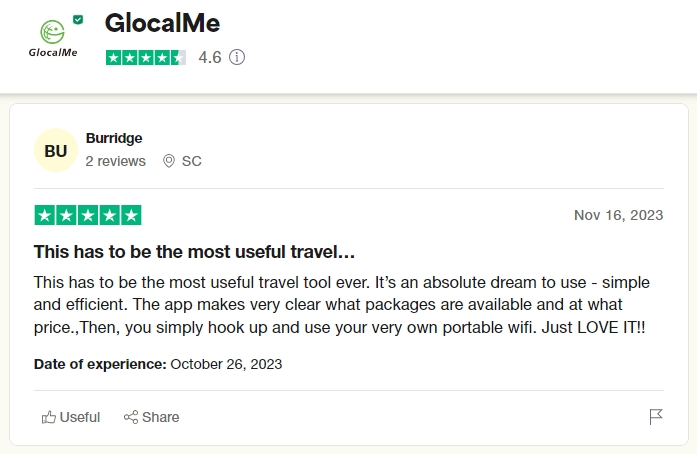Viewport: 697px width, 454px height.
Task: Click the Share icon
Action: click(x=131, y=417)
